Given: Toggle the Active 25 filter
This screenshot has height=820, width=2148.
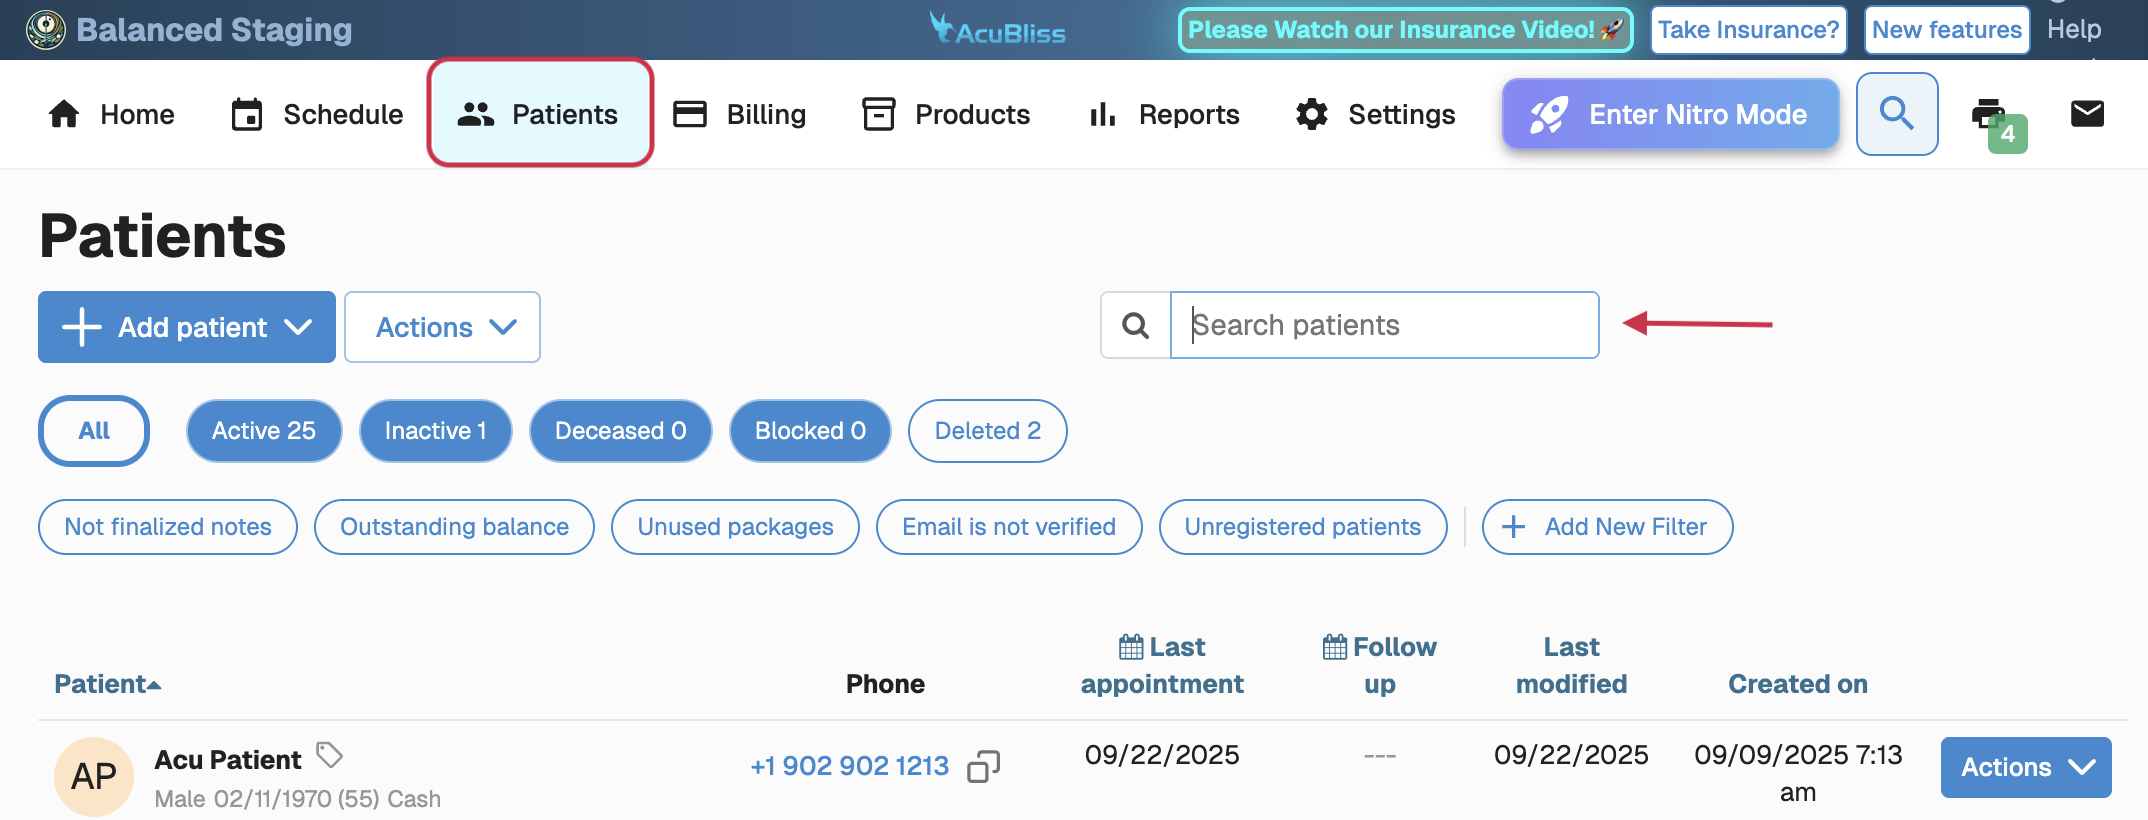Looking at the screenshot, I should 264,431.
